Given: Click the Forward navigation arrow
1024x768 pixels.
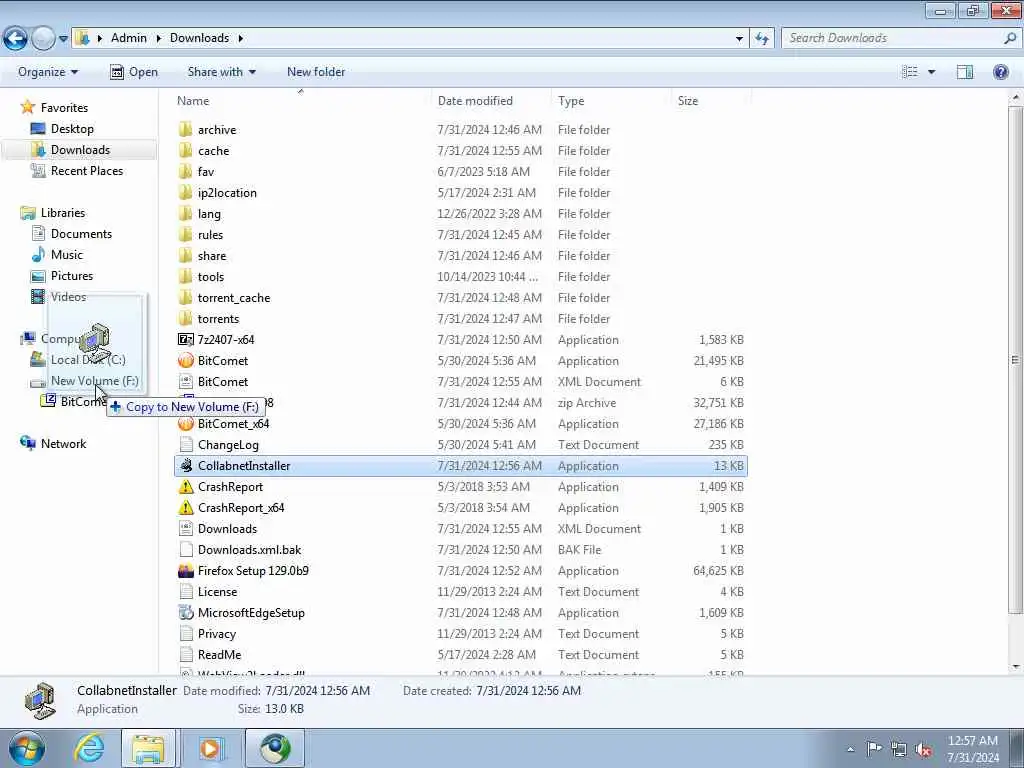Looking at the screenshot, I should coord(43,38).
